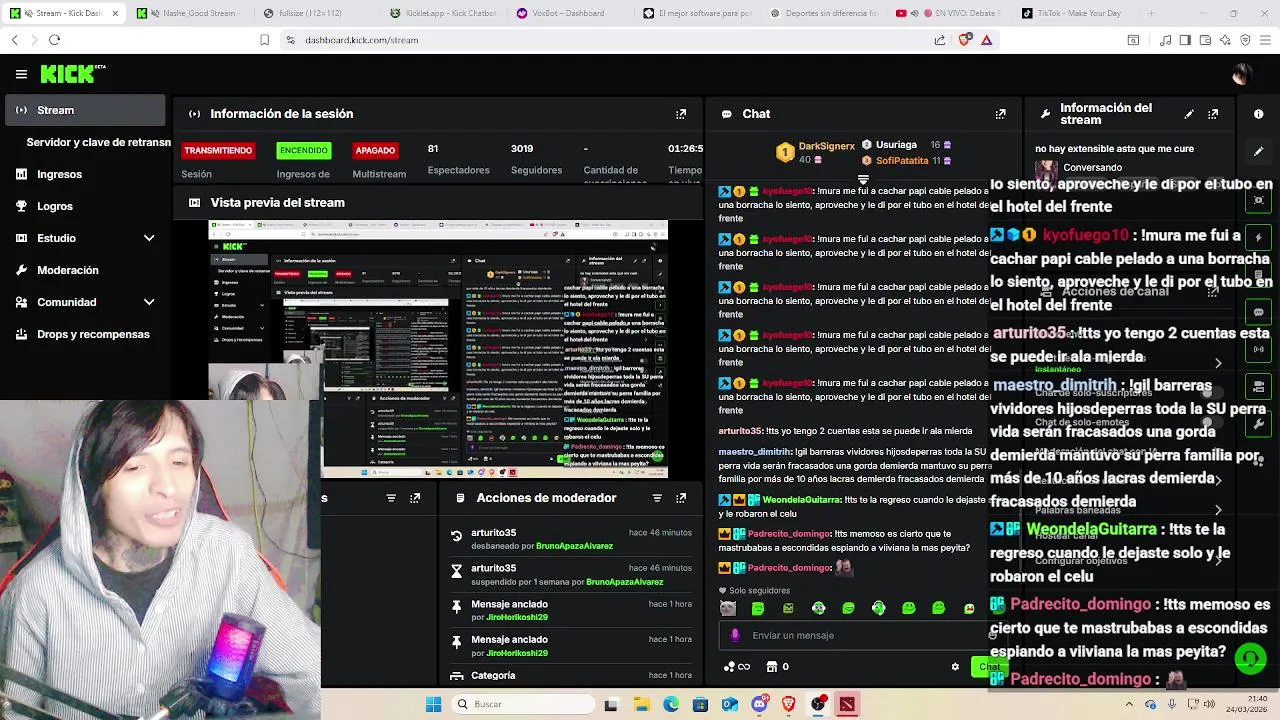Click the TRANSMITIENDO status badge
This screenshot has width=1280, height=720.
click(218, 150)
